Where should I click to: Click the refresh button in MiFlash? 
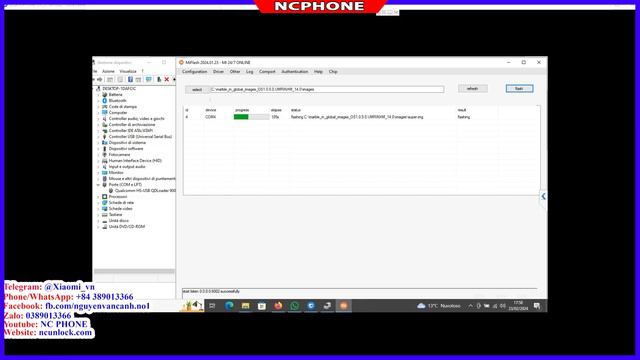point(472,89)
